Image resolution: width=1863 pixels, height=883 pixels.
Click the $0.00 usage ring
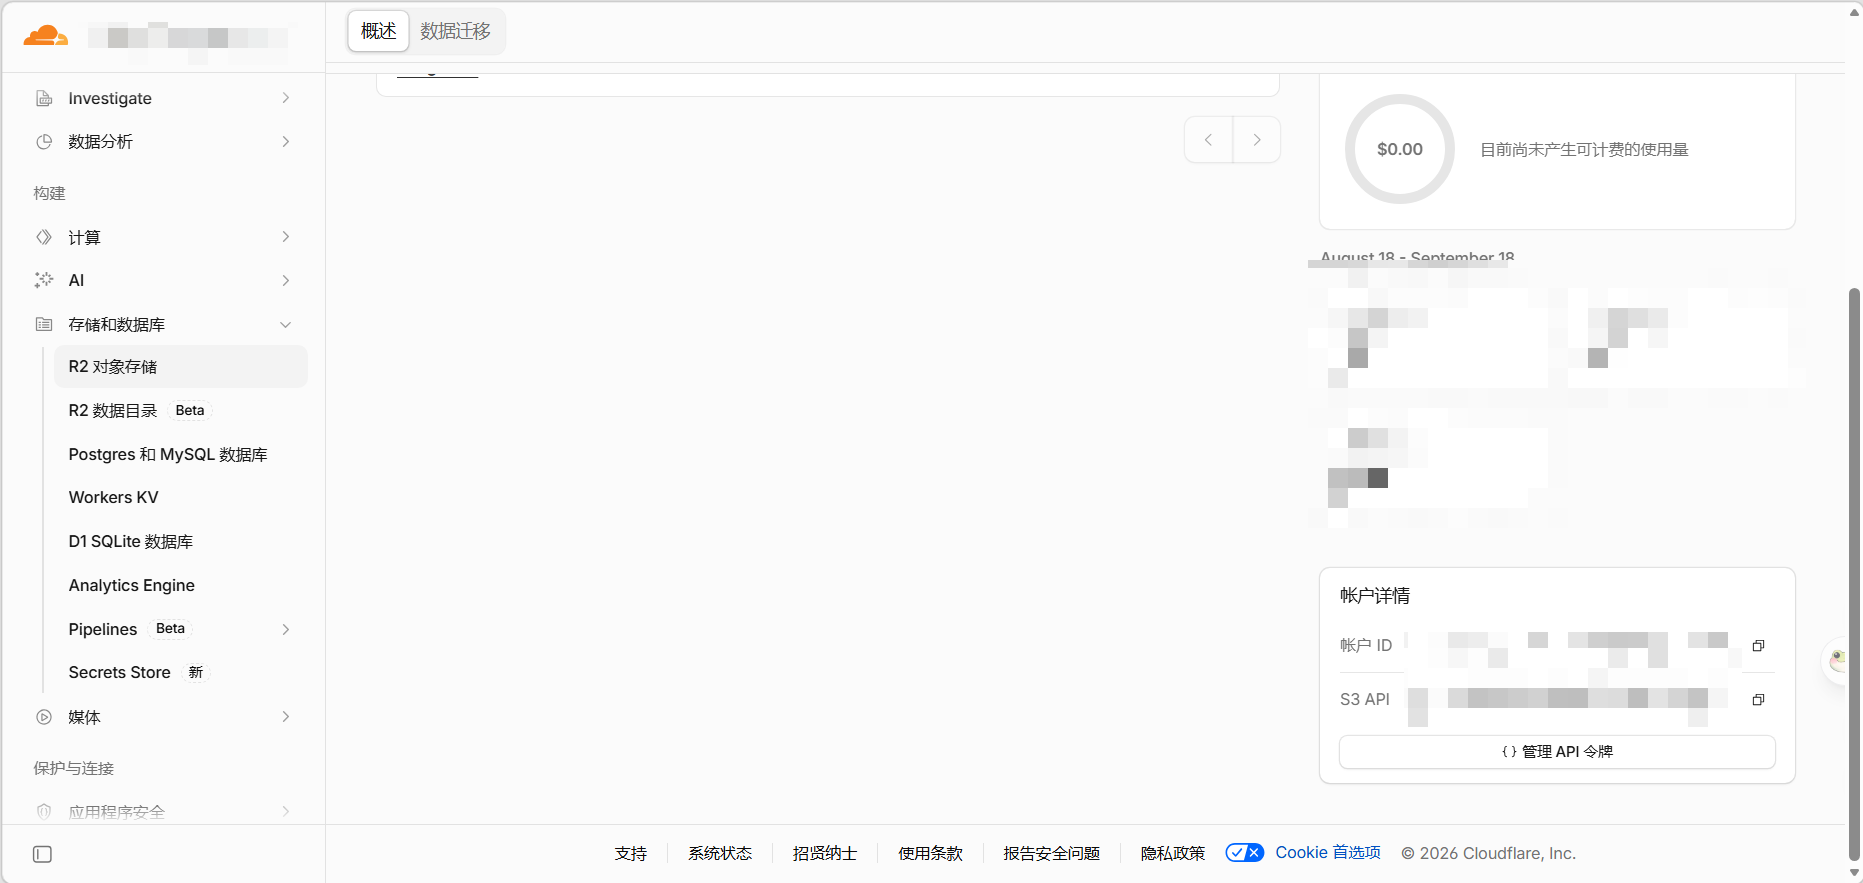tap(1400, 149)
